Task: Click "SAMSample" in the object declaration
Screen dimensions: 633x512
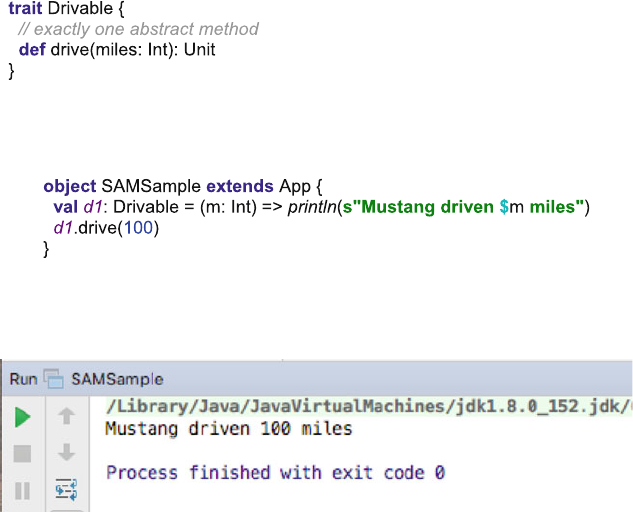Action: (x=151, y=186)
